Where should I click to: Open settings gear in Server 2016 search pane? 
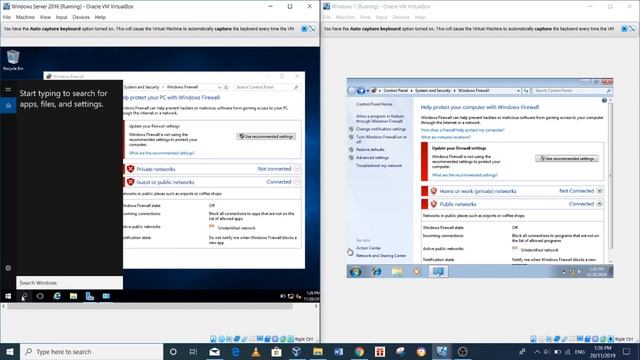click(x=8, y=268)
